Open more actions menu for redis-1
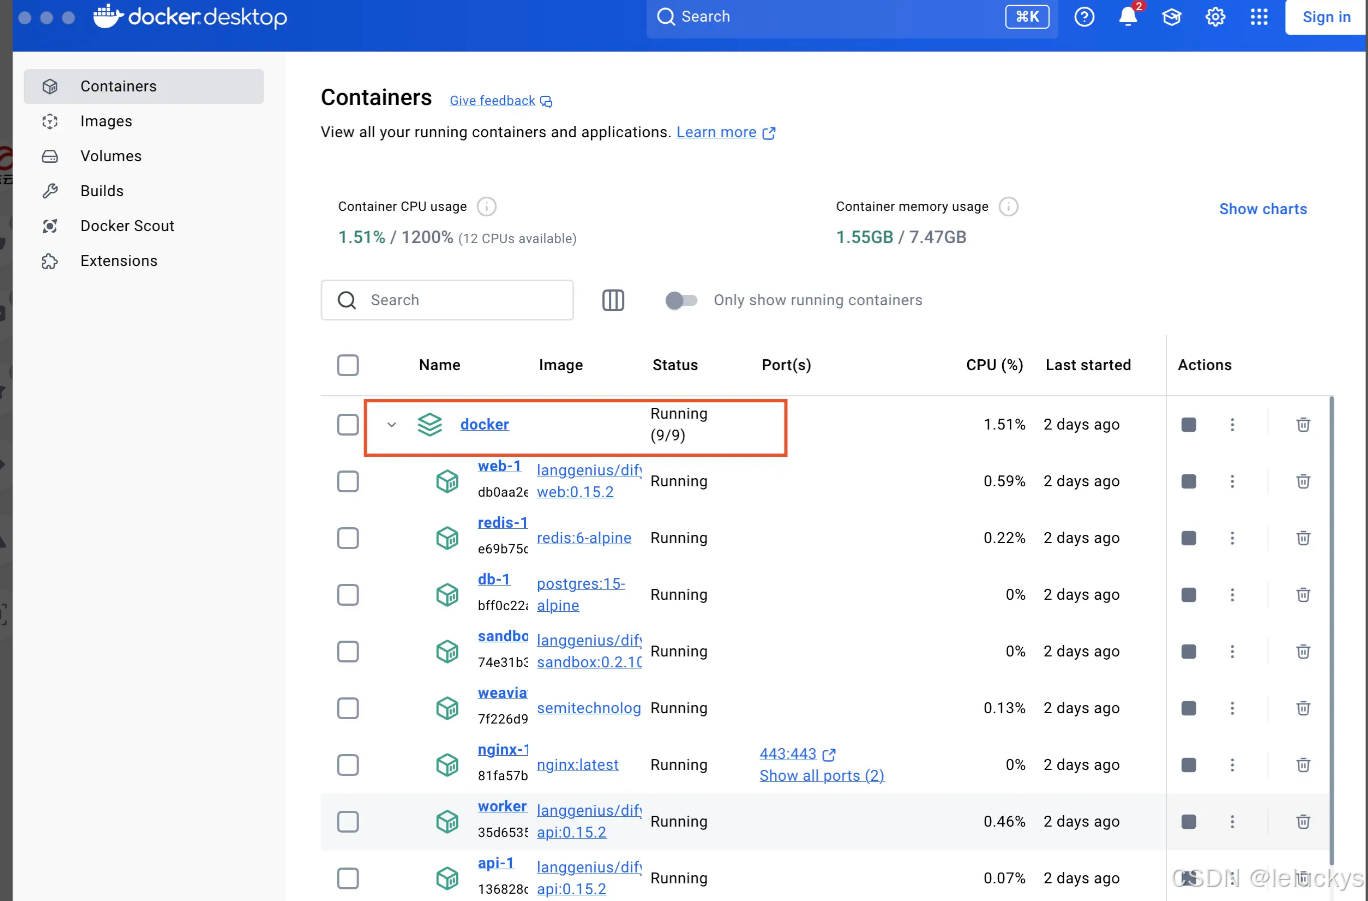This screenshot has height=901, width=1368. [1232, 538]
